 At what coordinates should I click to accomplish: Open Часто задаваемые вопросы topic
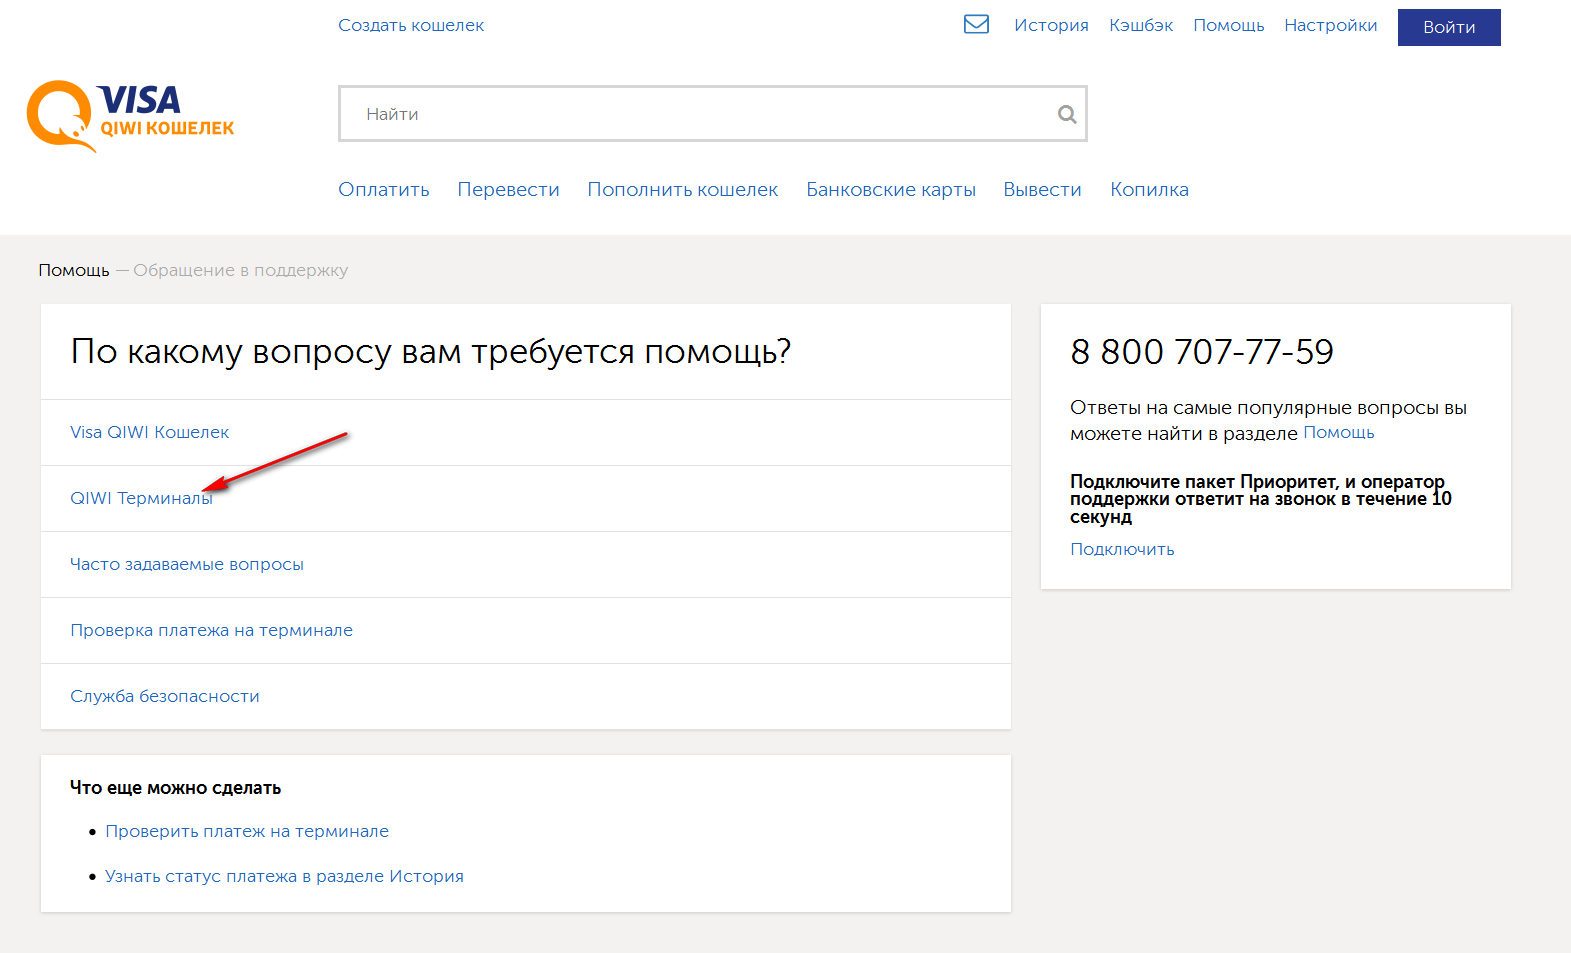click(x=187, y=564)
